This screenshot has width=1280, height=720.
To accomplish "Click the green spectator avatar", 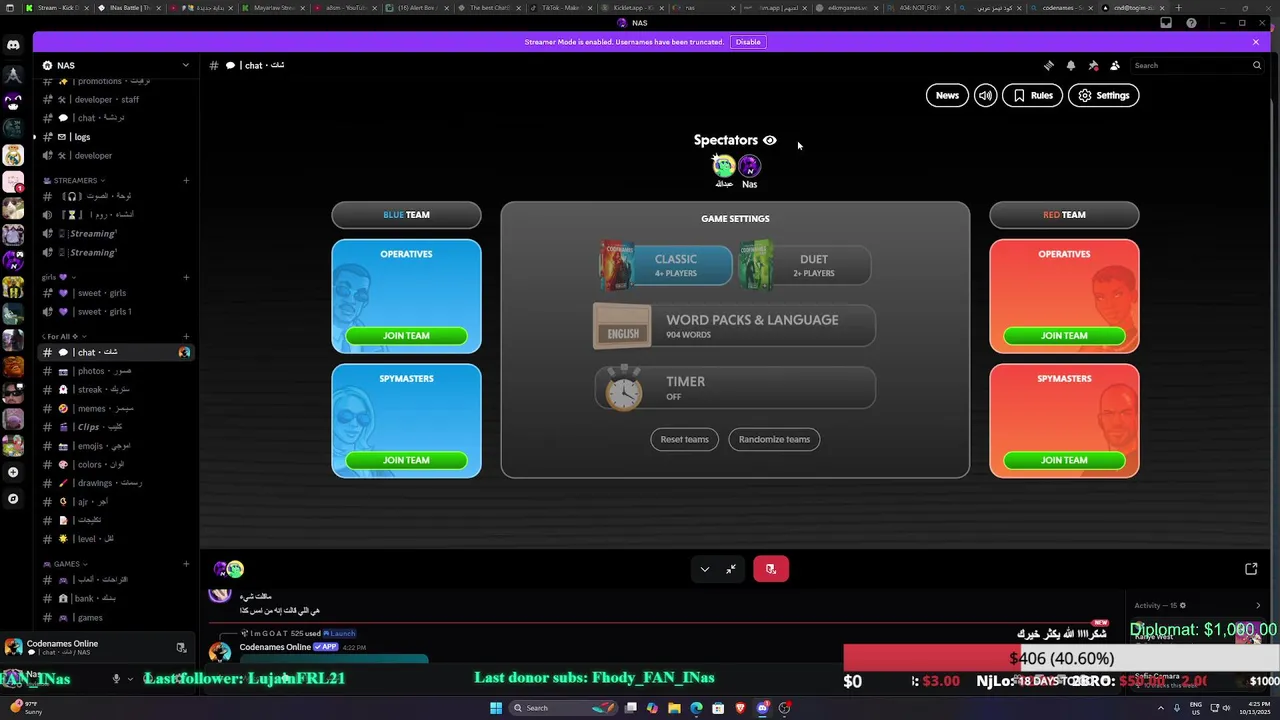I will point(724,166).
